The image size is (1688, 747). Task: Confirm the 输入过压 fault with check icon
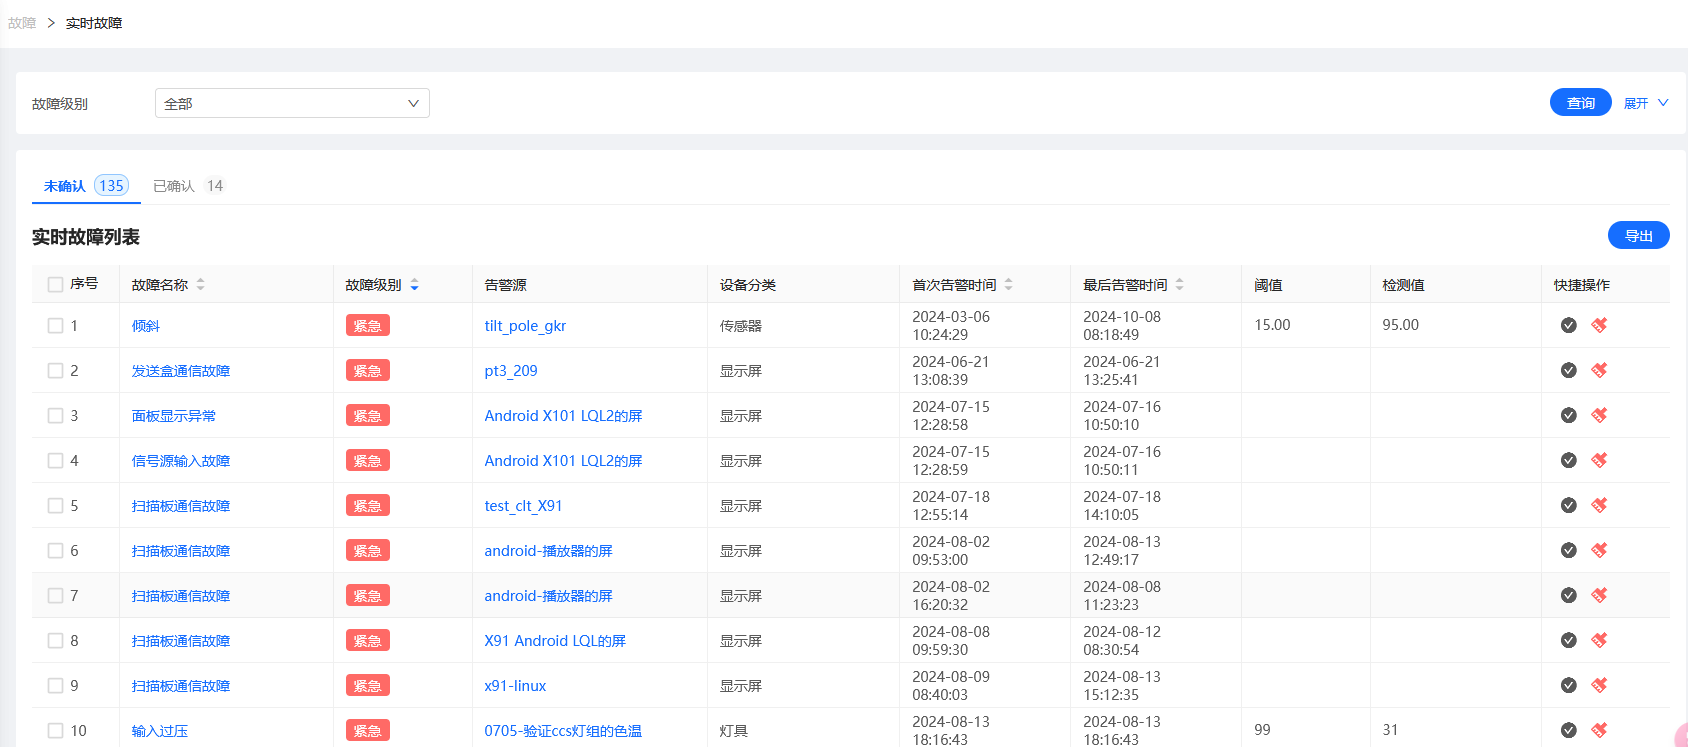(x=1568, y=730)
